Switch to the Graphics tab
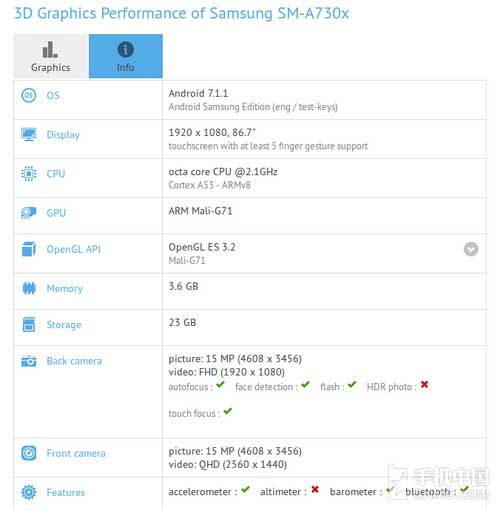This screenshot has height=510, width=500. point(50,56)
